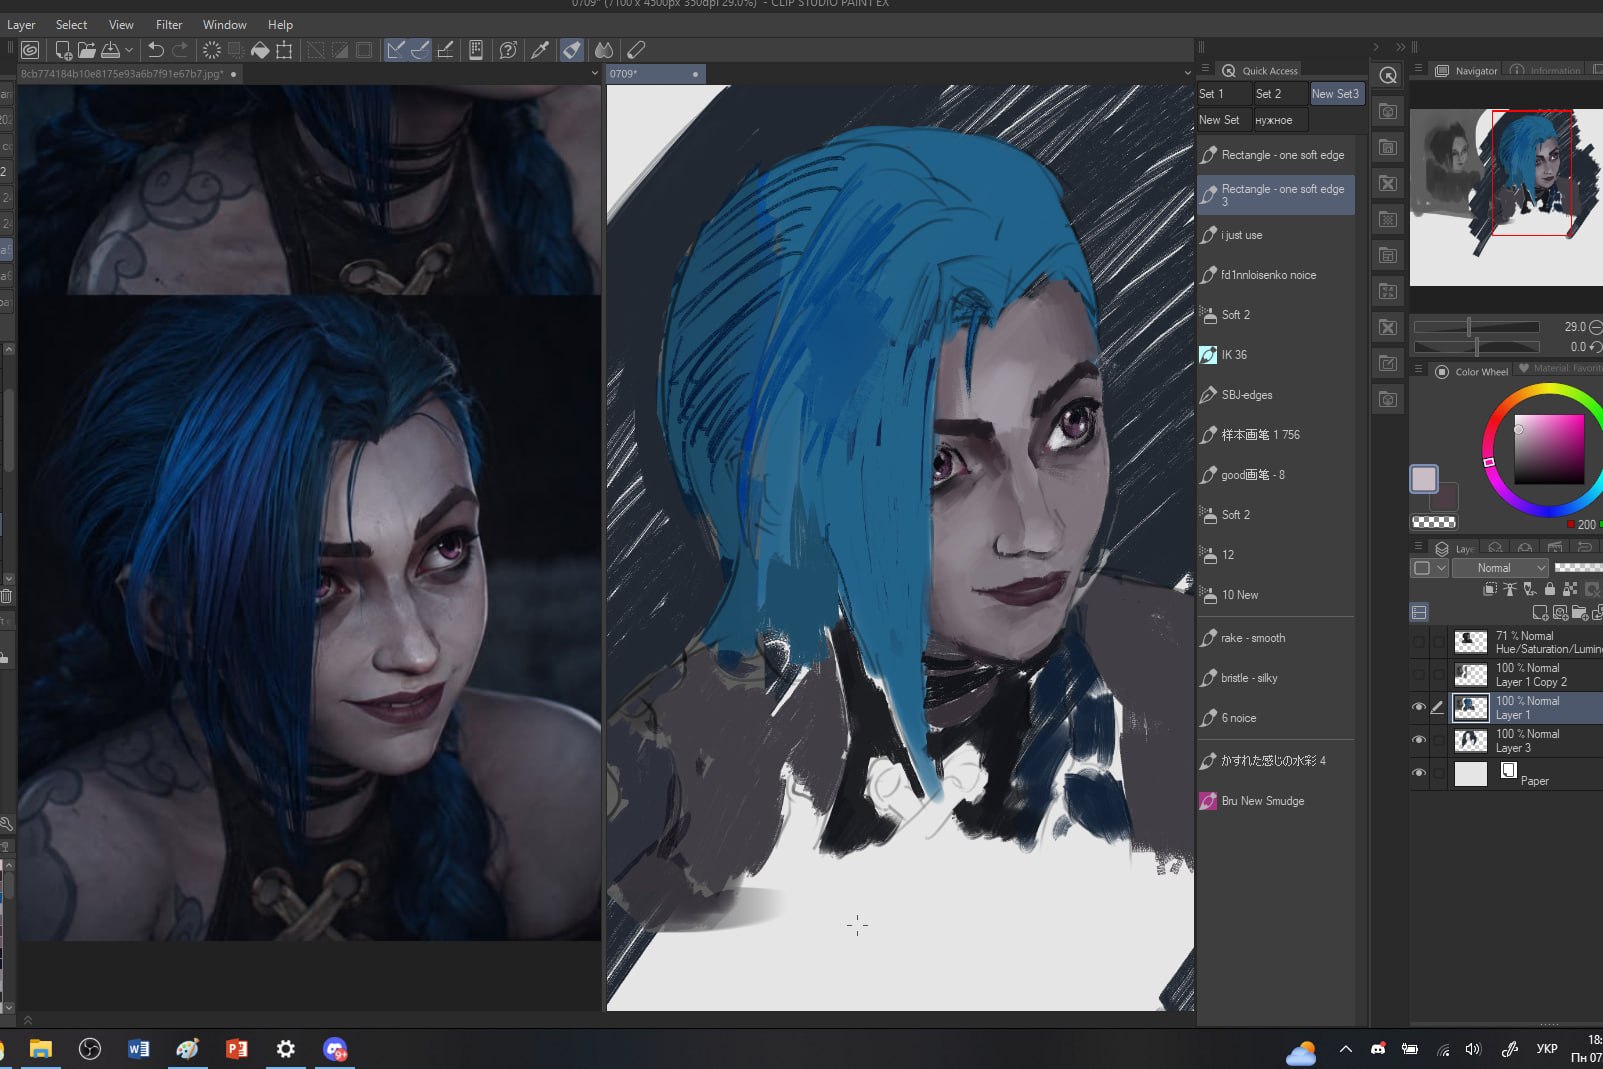Image resolution: width=1603 pixels, height=1069 pixels.
Task: Select the eraser icon in command bar
Action: click(x=636, y=50)
